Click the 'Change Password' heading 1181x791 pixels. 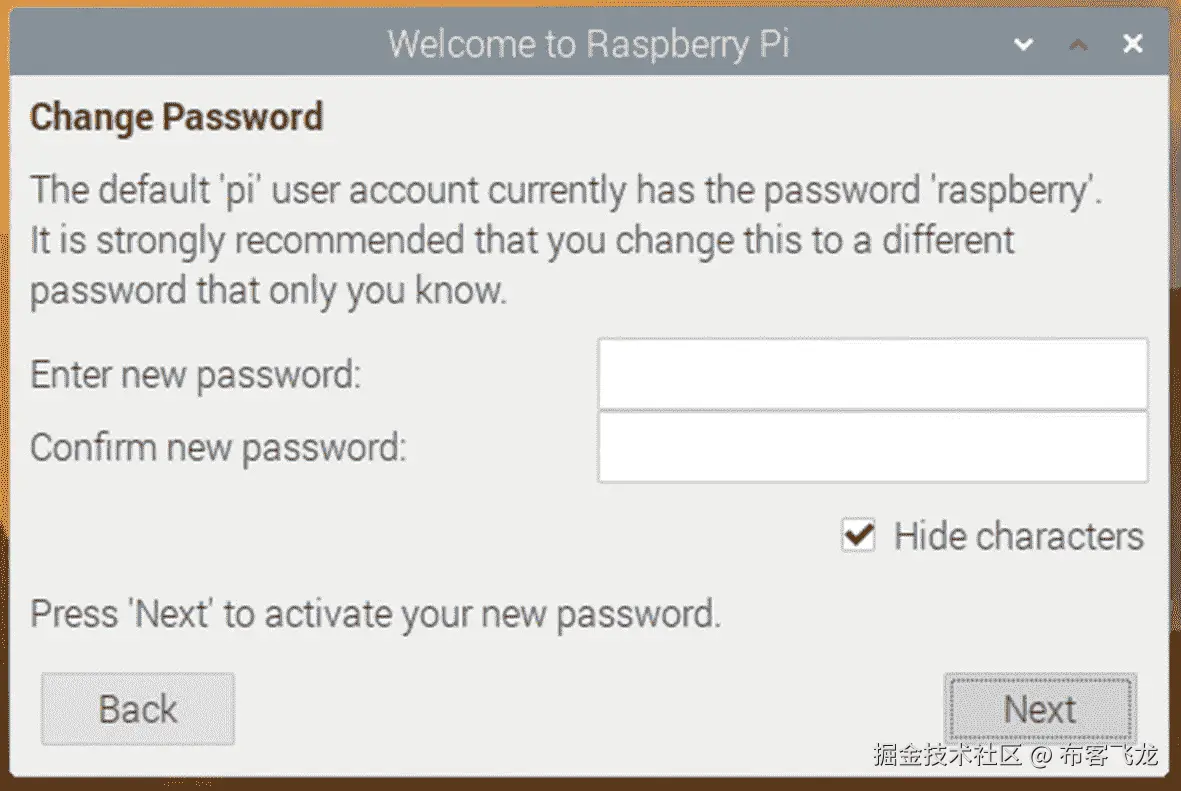coord(176,117)
